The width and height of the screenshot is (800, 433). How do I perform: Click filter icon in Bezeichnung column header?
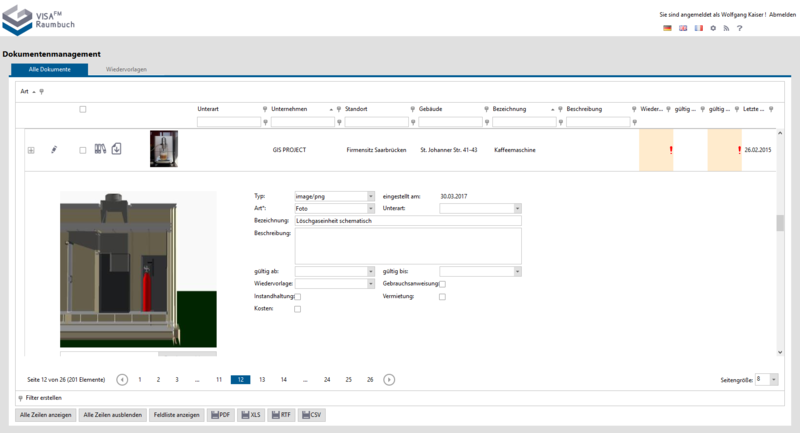click(560, 109)
